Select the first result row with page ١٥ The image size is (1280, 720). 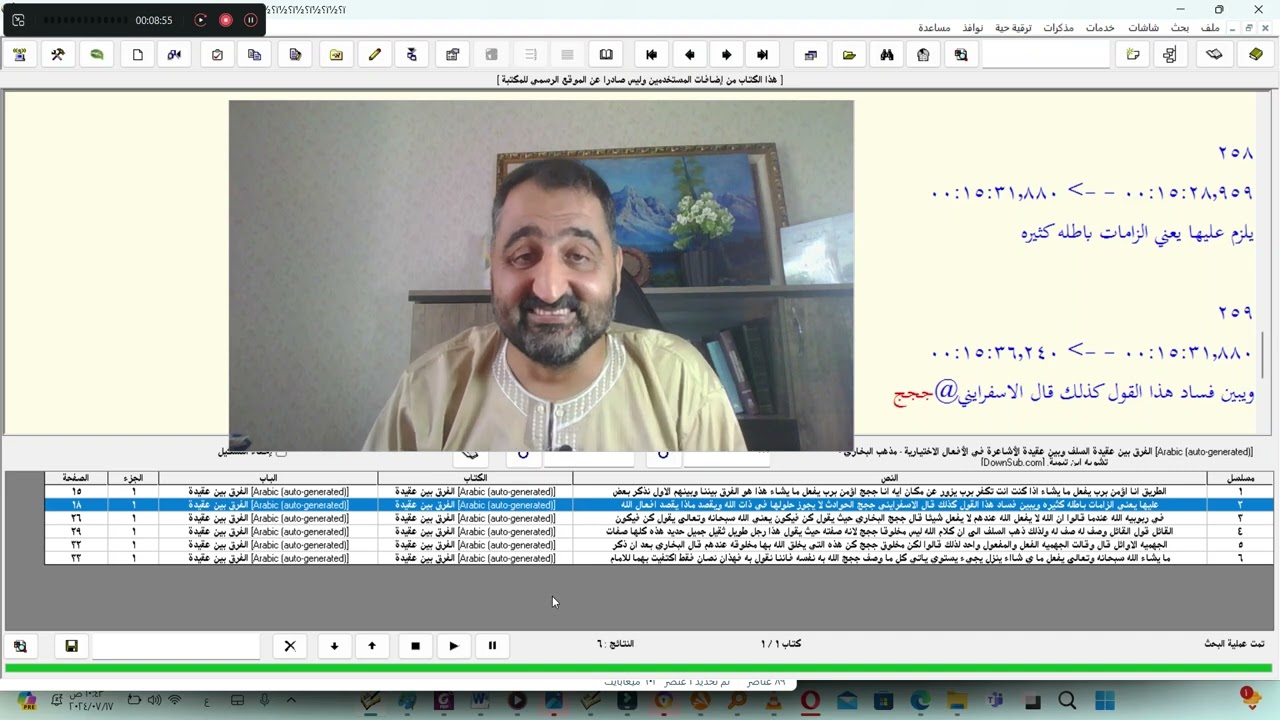pyautogui.click(x=658, y=491)
